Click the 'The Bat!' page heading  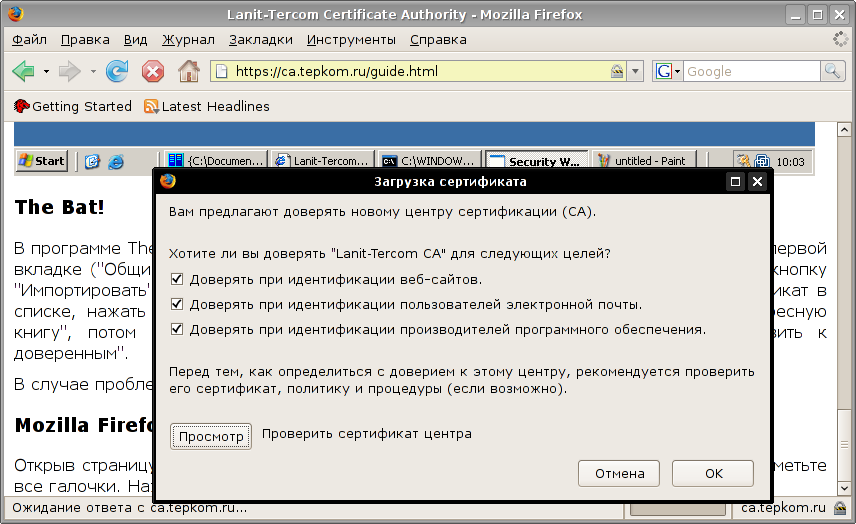click(60, 207)
